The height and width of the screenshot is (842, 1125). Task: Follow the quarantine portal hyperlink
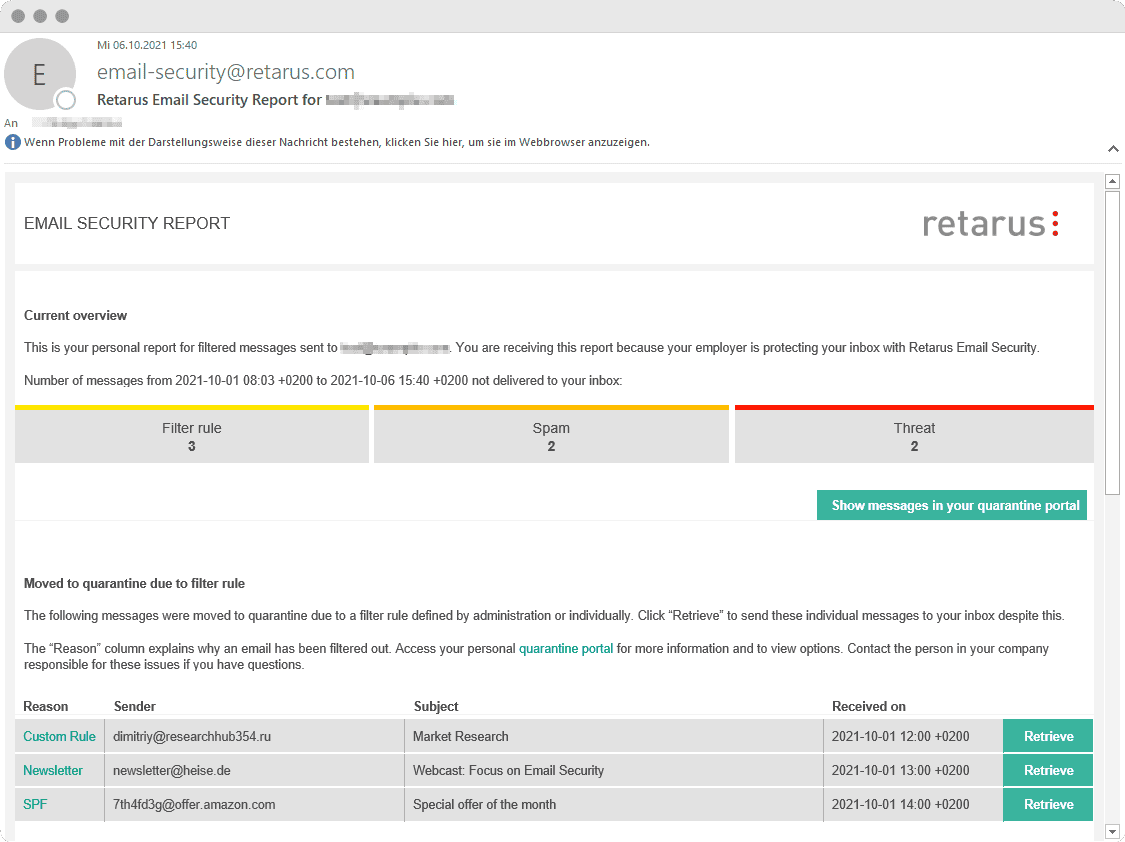[565, 648]
